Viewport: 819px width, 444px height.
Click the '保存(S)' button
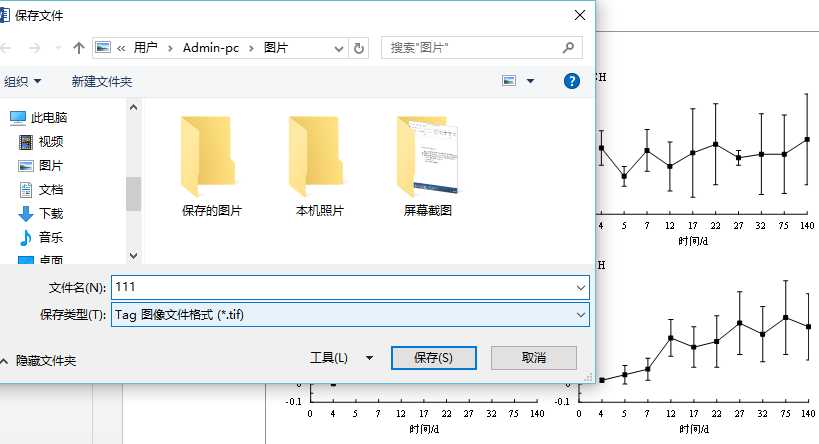[x=434, y=358]
